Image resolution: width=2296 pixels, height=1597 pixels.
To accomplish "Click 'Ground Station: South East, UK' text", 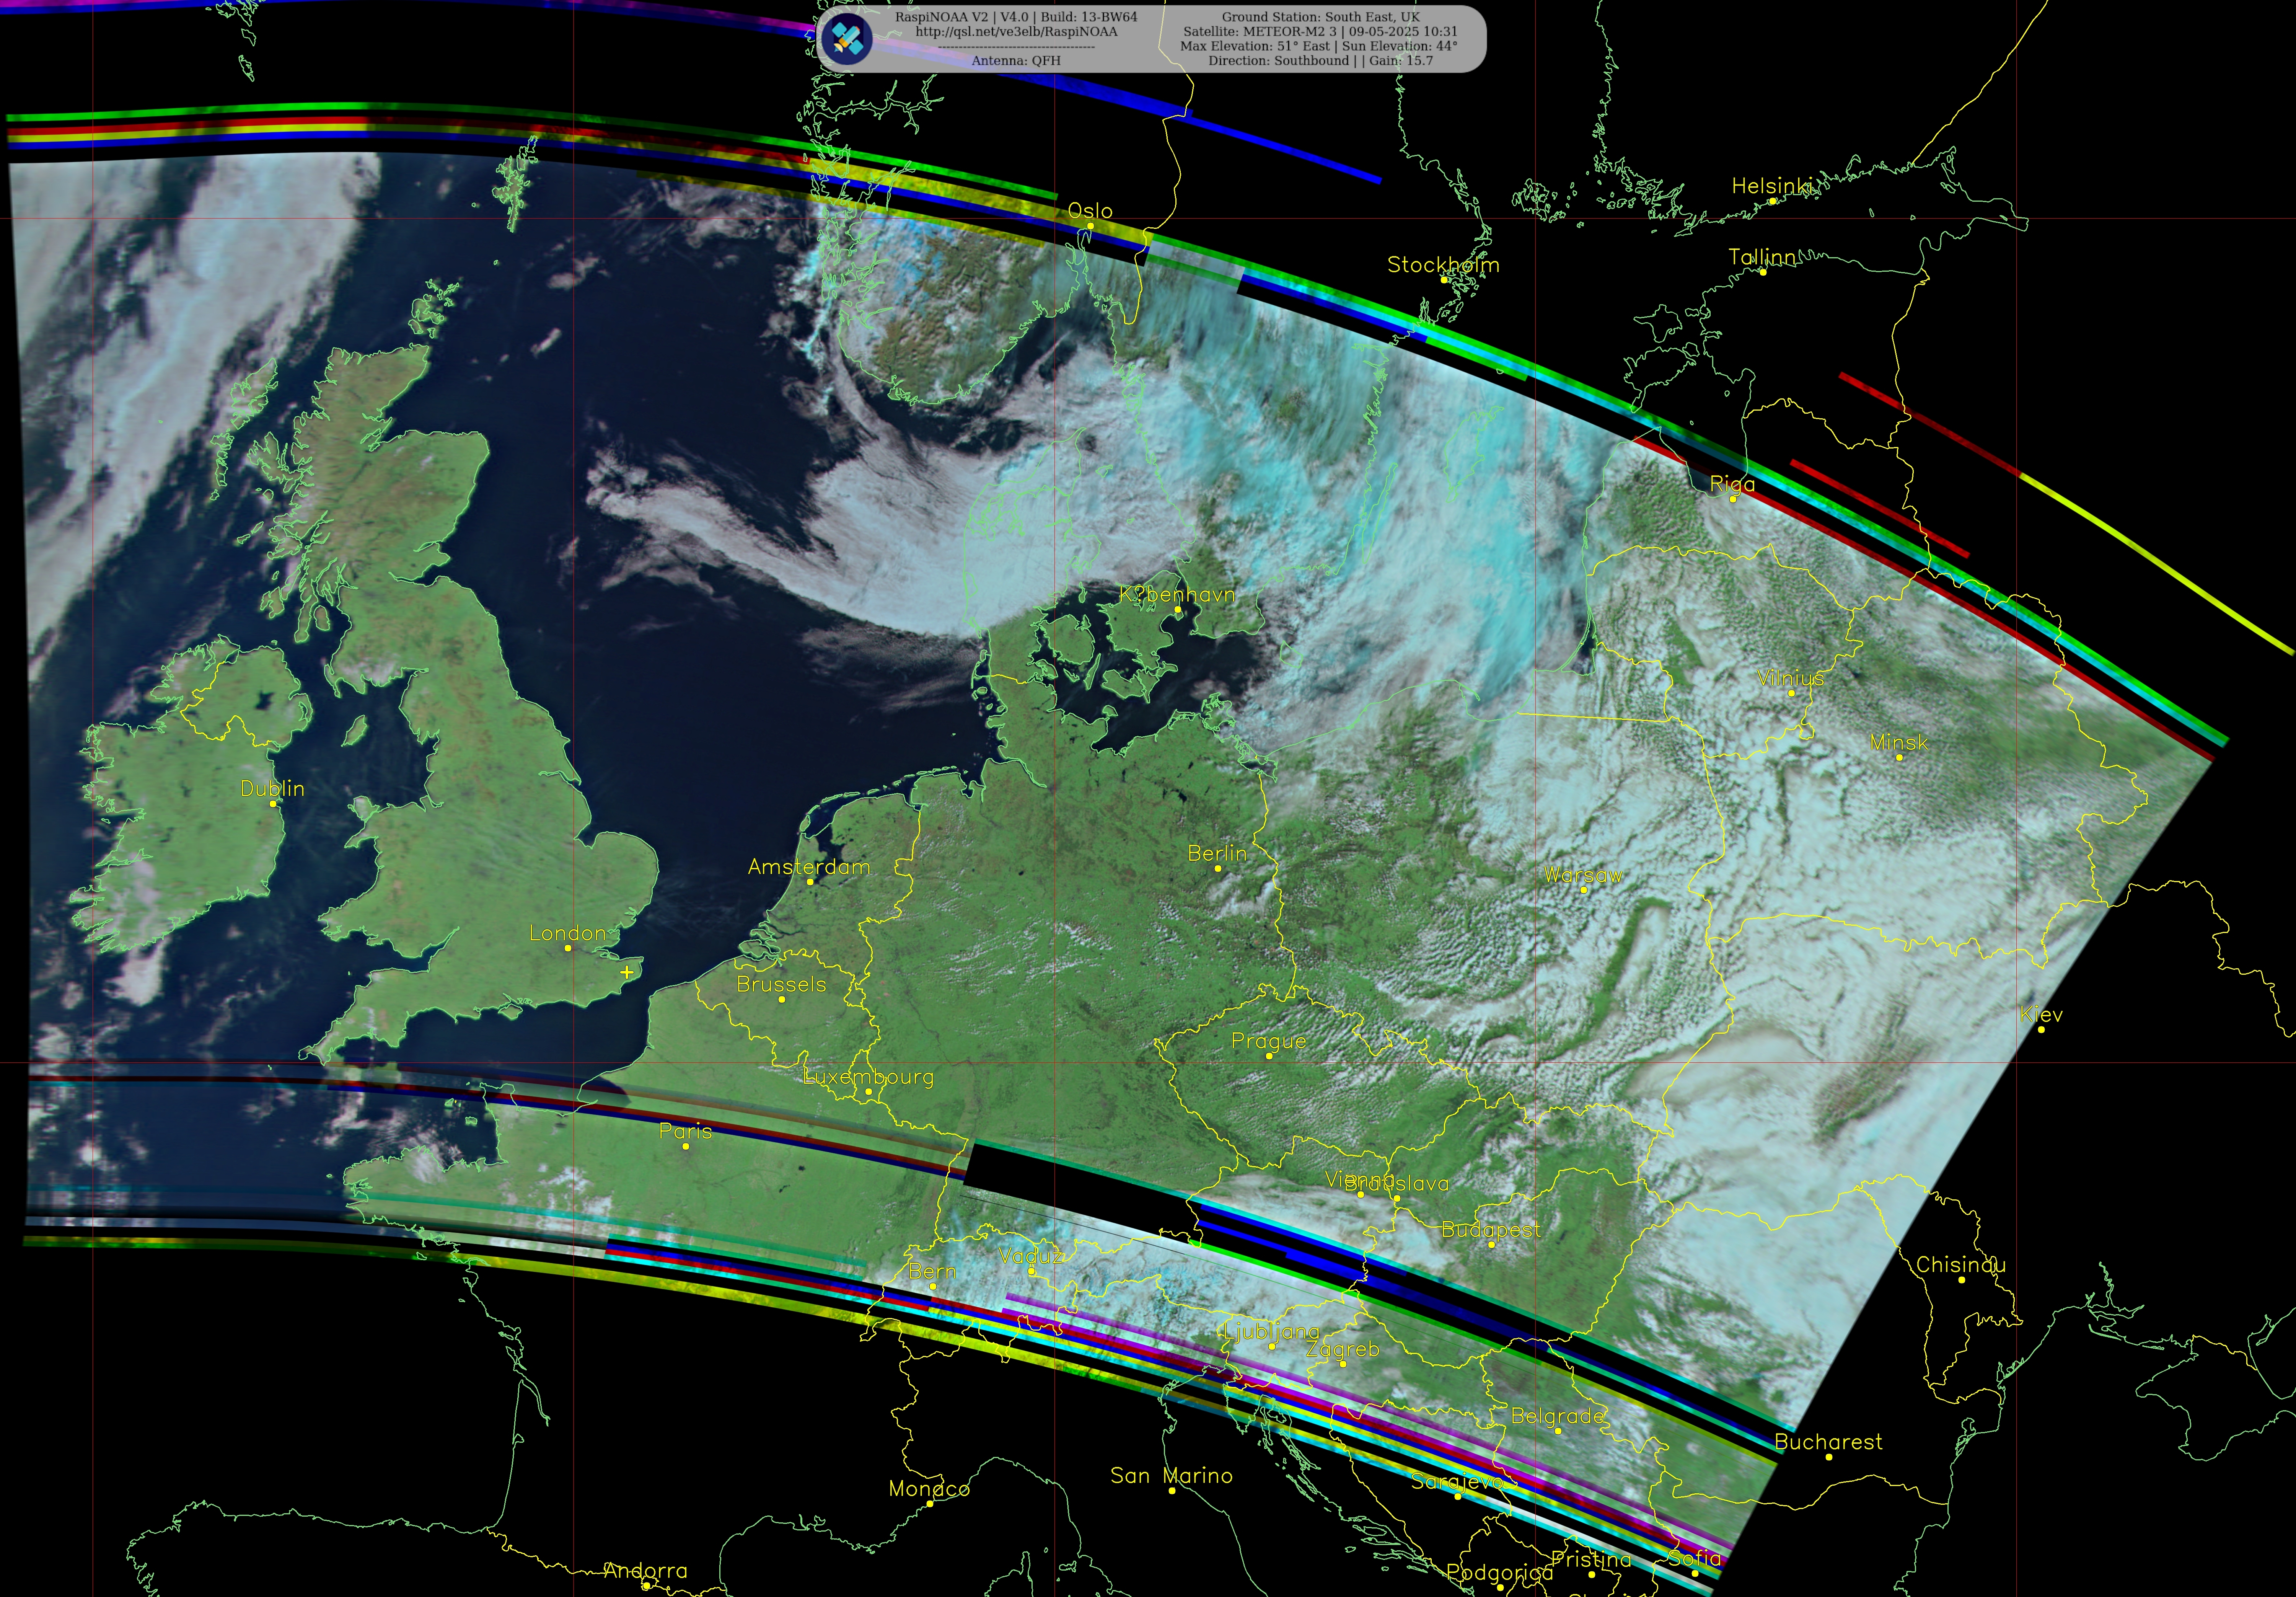I will point(1320,17).
